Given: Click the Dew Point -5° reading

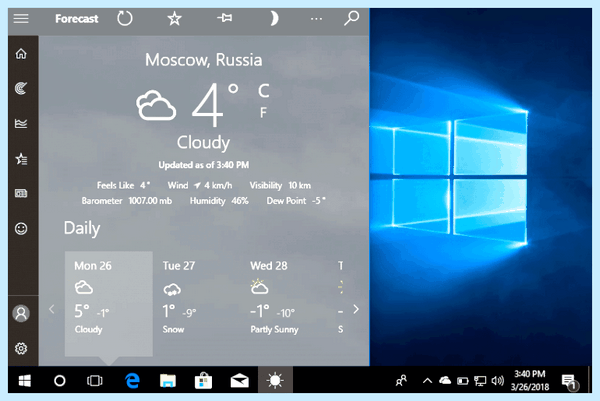Looking at the screenshot, I should point(296,201).
